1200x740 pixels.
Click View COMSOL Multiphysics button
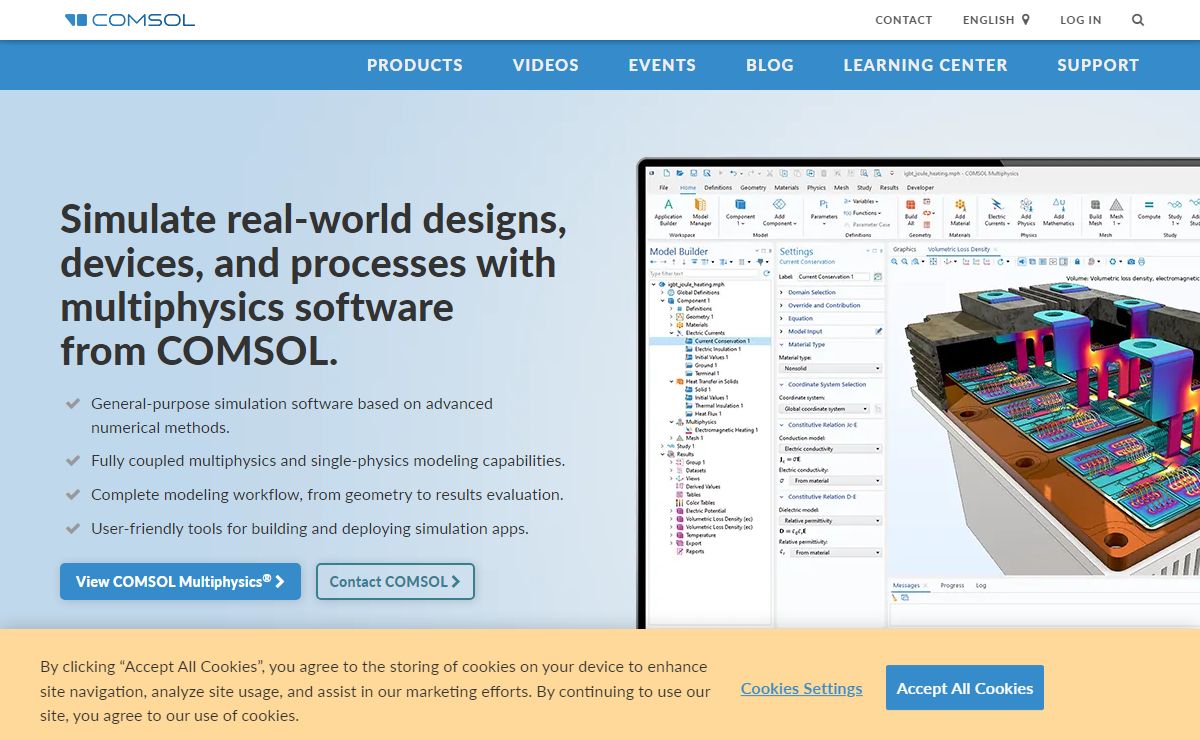tap(180, 581)
